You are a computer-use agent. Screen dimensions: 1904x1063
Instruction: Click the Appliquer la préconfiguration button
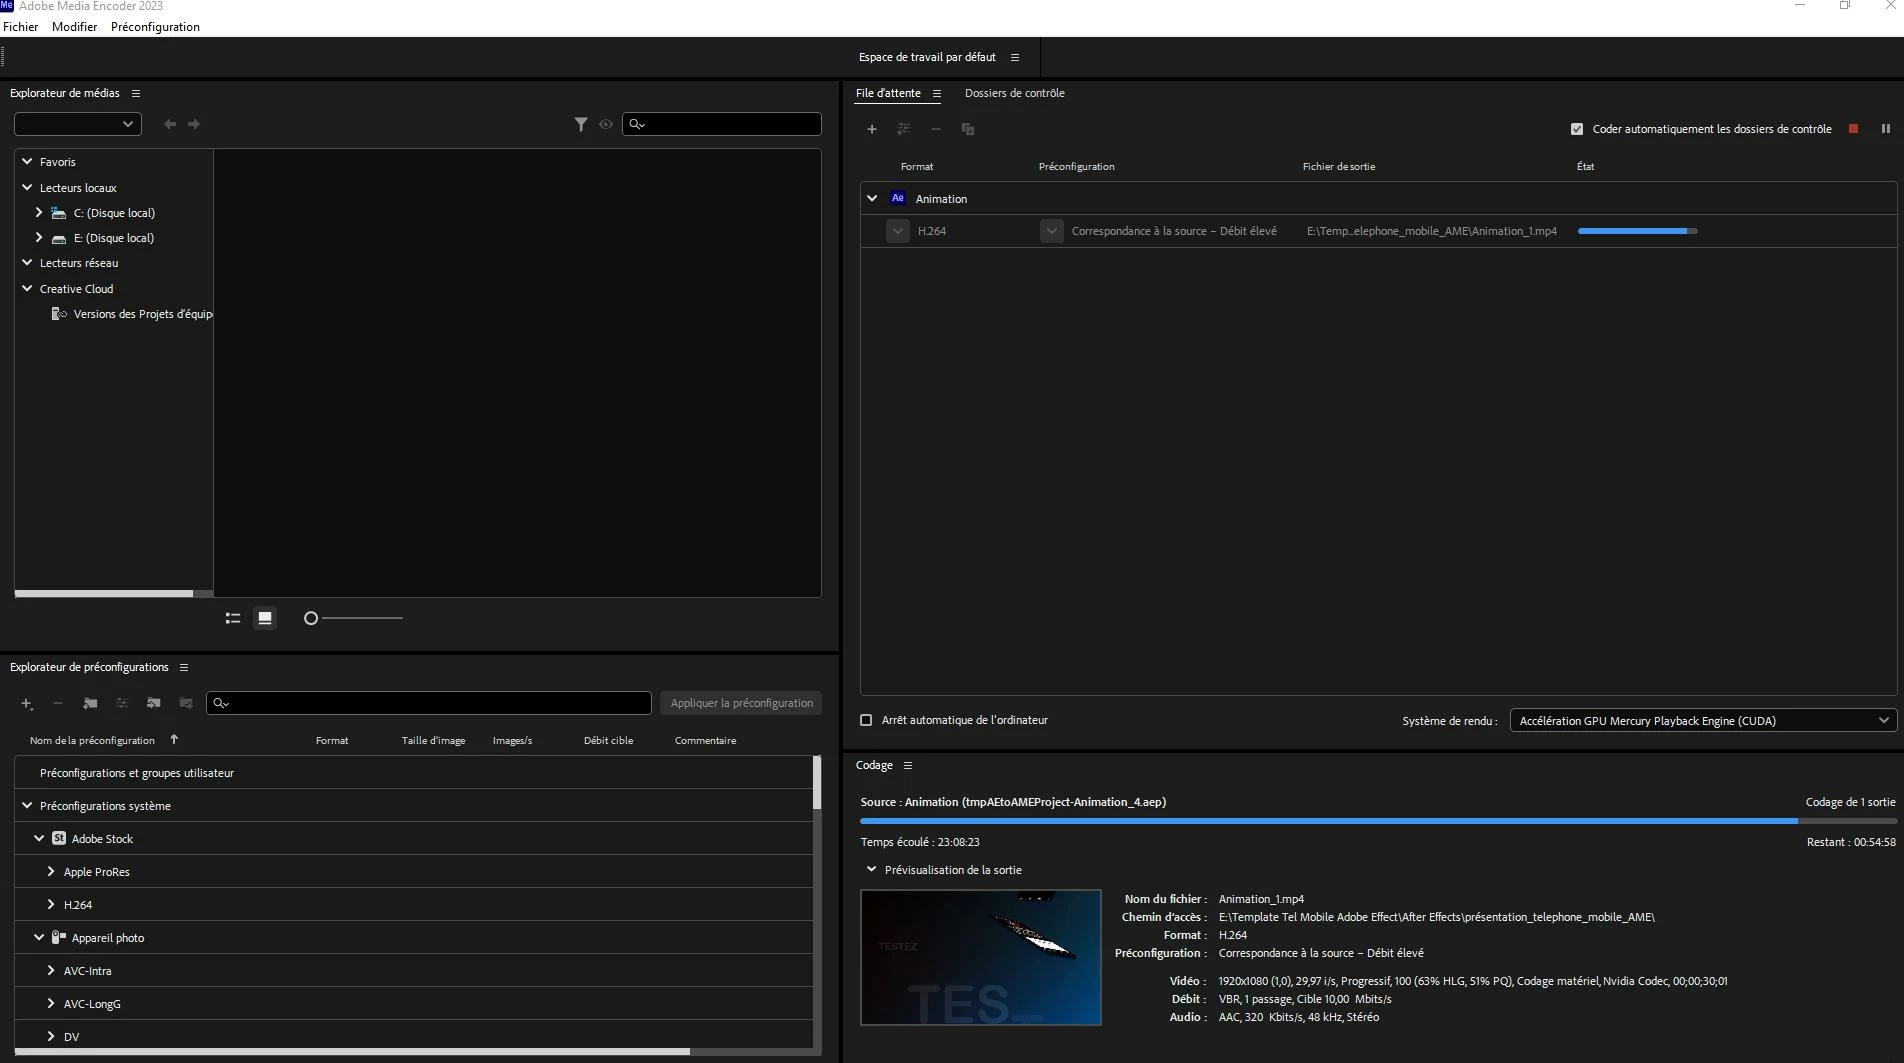click(x=741, y=703)
